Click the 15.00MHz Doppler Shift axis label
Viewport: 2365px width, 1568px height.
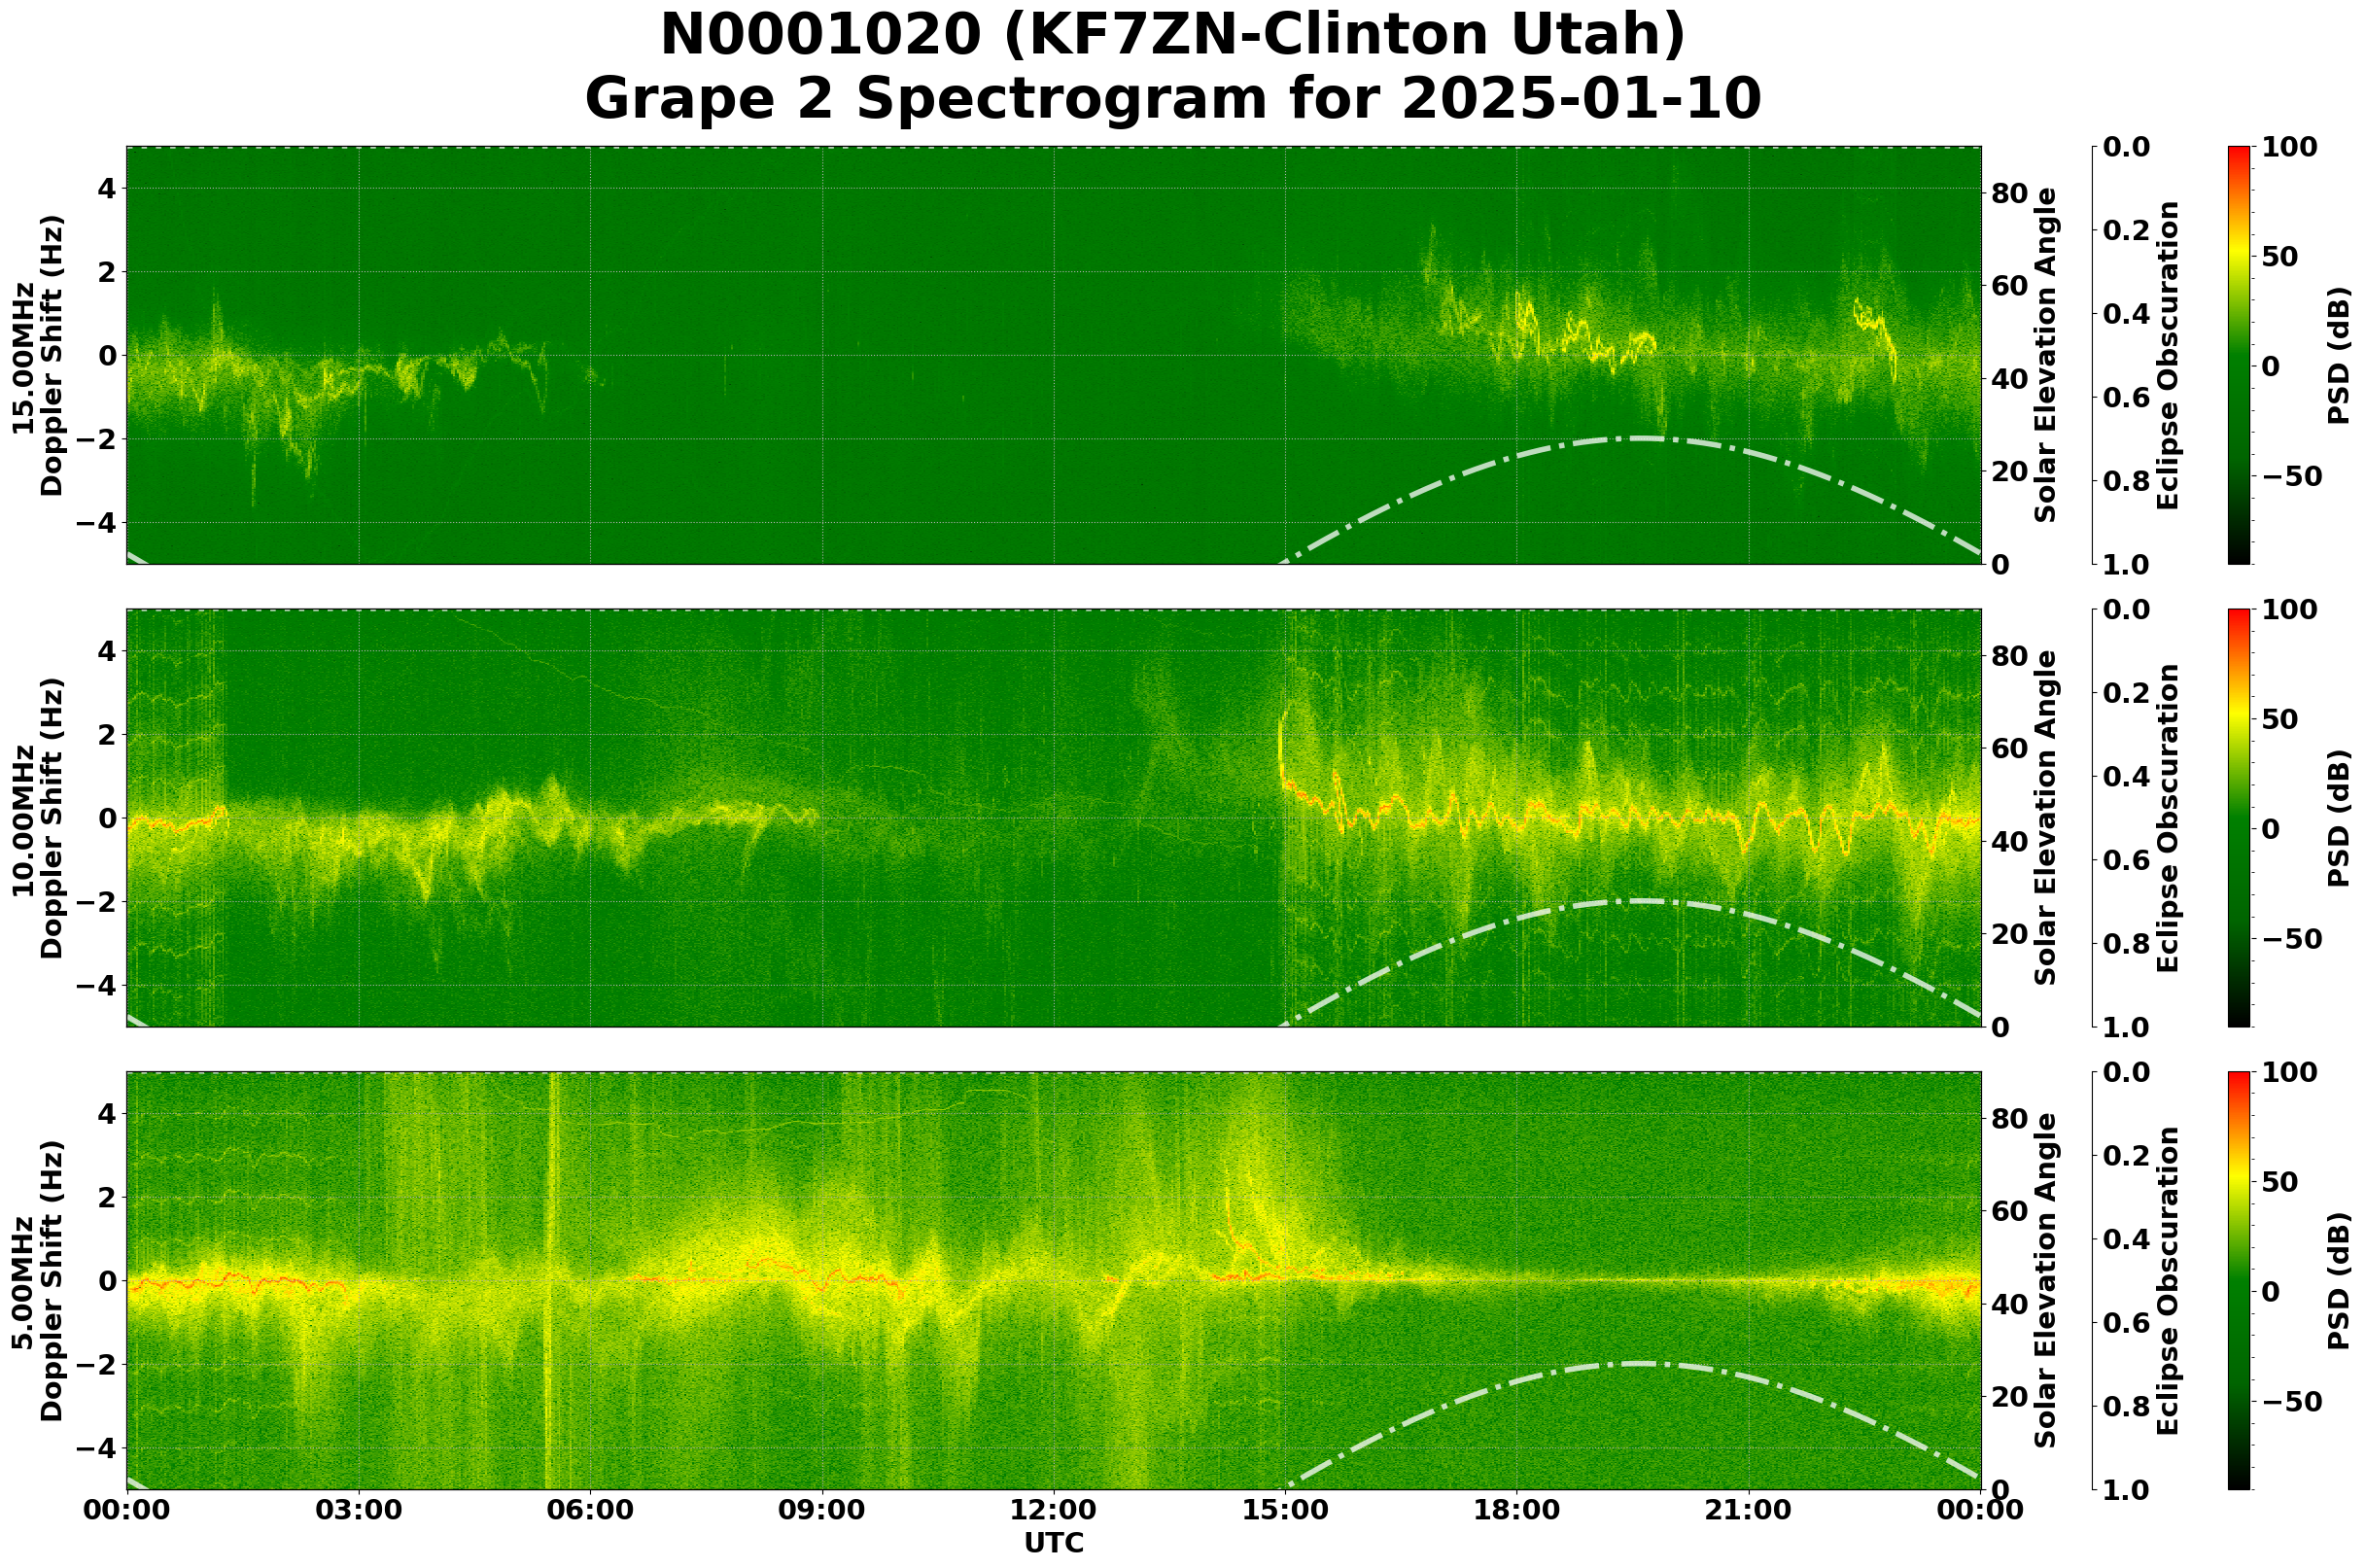point(38,355)
